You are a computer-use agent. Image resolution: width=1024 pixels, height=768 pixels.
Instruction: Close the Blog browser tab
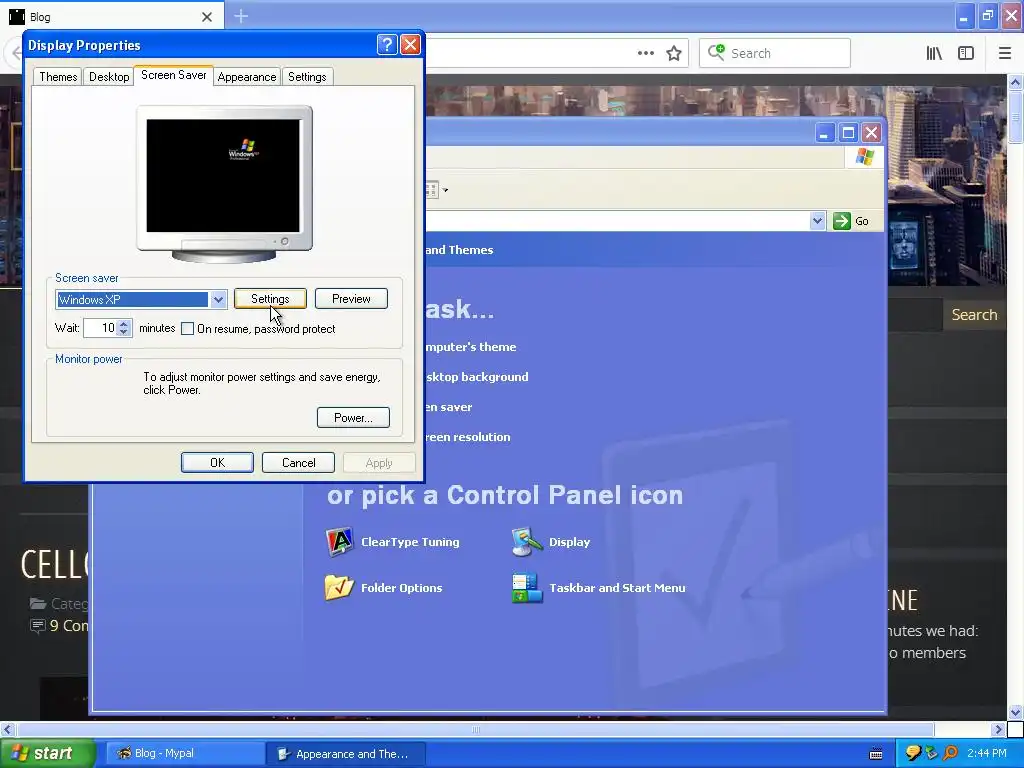coord(207,17)
